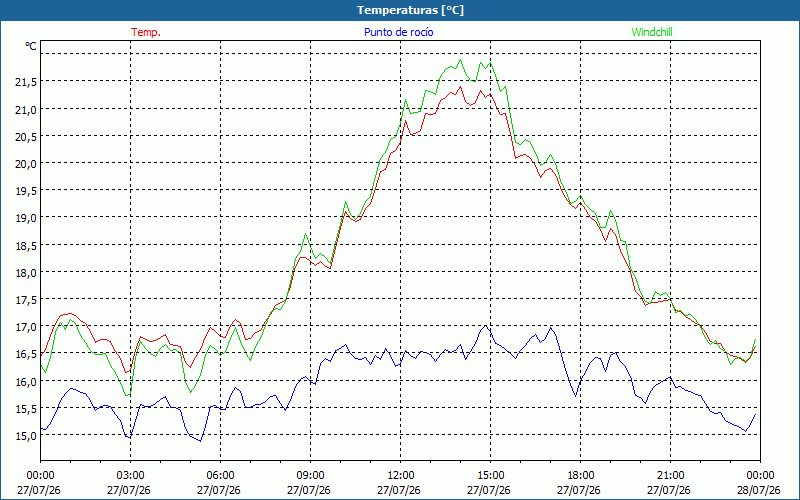Click the 03:00 time axis label
The width and height of the screenshot is (800, 500).
[131, 476]
